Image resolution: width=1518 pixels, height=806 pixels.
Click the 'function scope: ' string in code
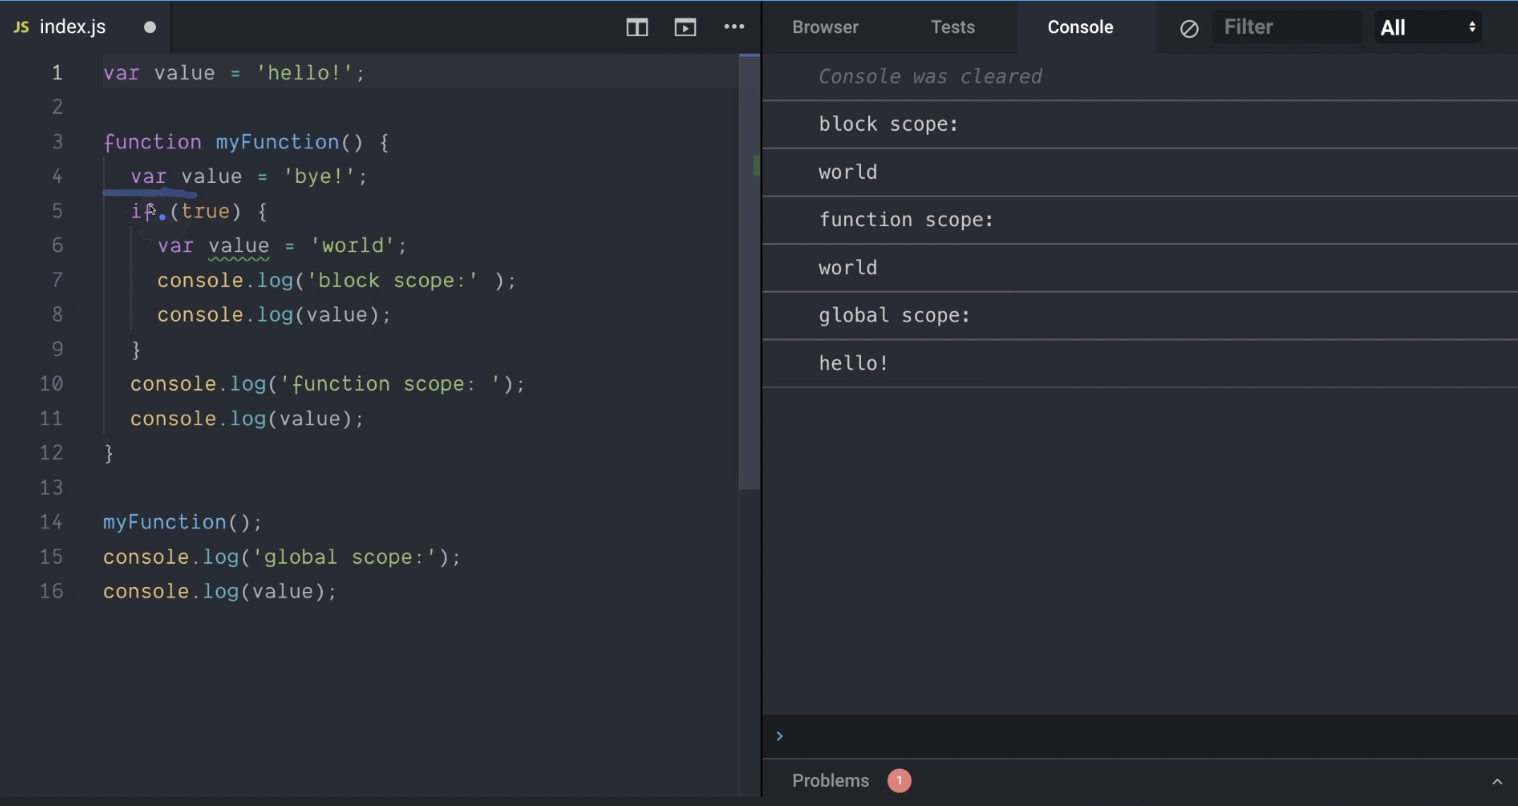coord(390,384)
